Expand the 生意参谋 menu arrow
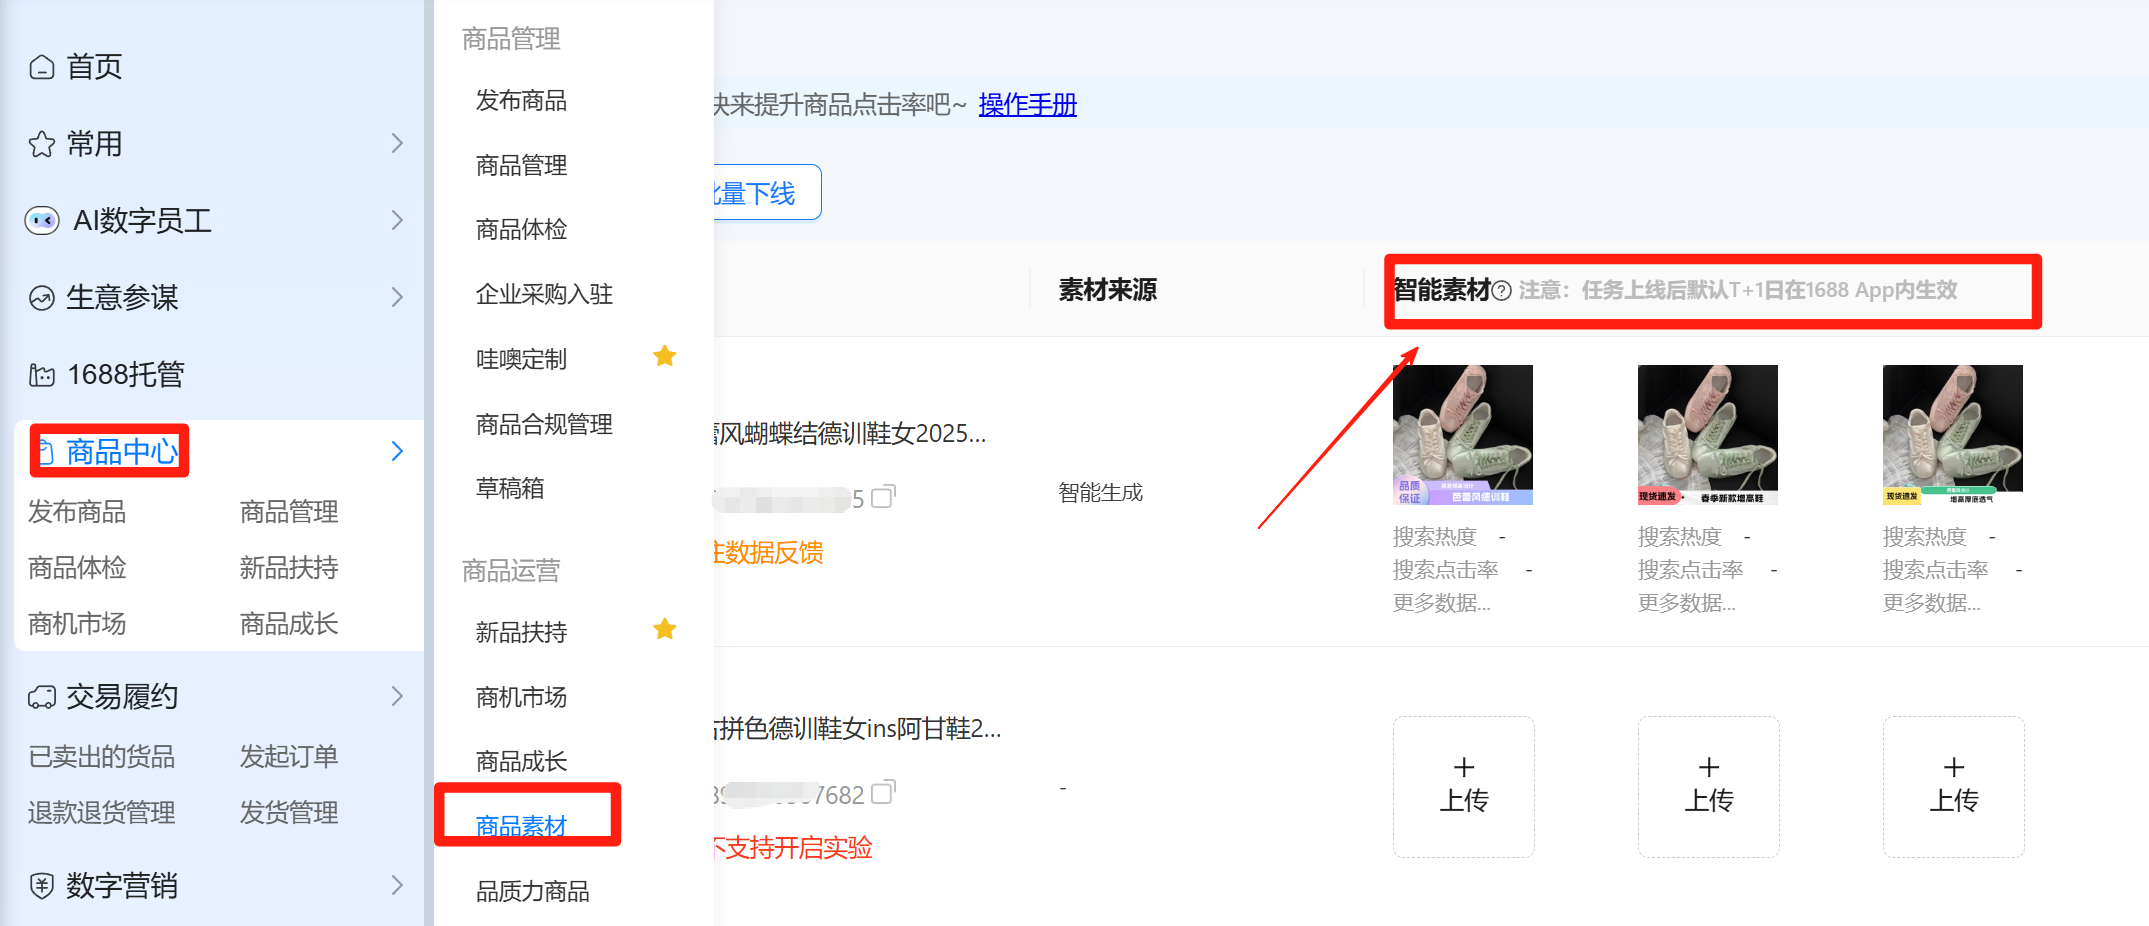2149x926 pixels. (397, 298)
